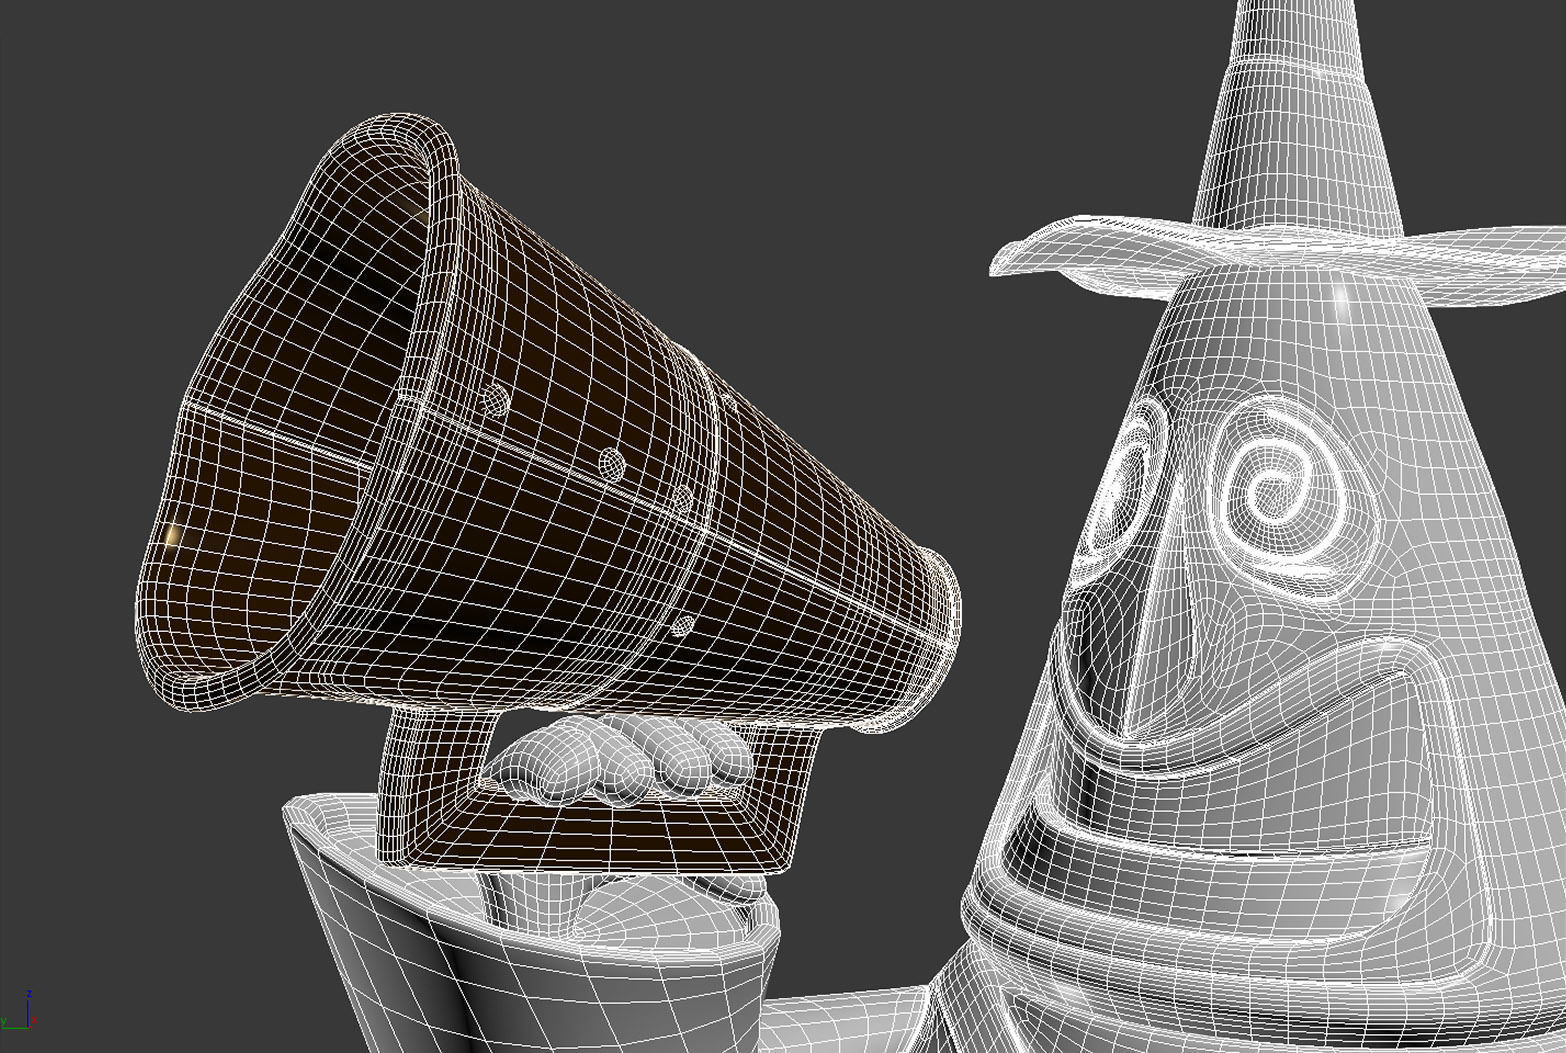The image size is (1566, 1053).
Task: Select the hand gripping the megaphone handle
Action: point(622,760)
